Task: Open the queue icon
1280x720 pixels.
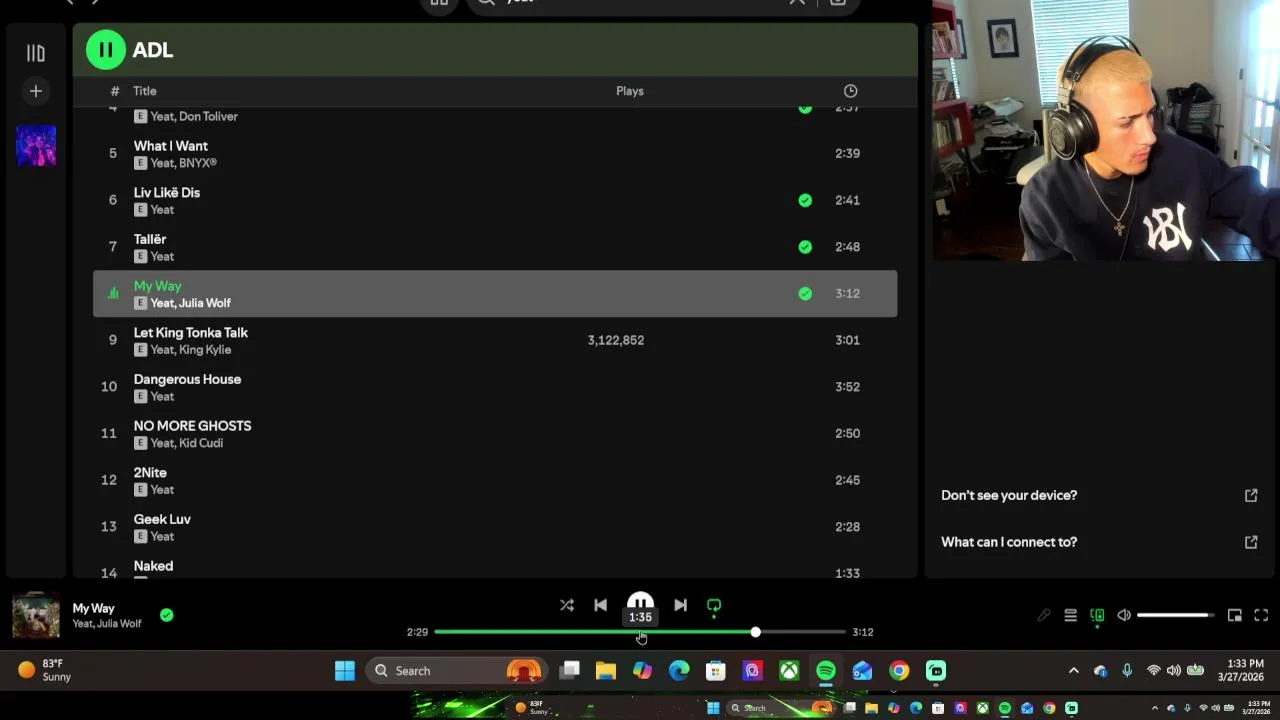Action: [x=1070, y=616]
